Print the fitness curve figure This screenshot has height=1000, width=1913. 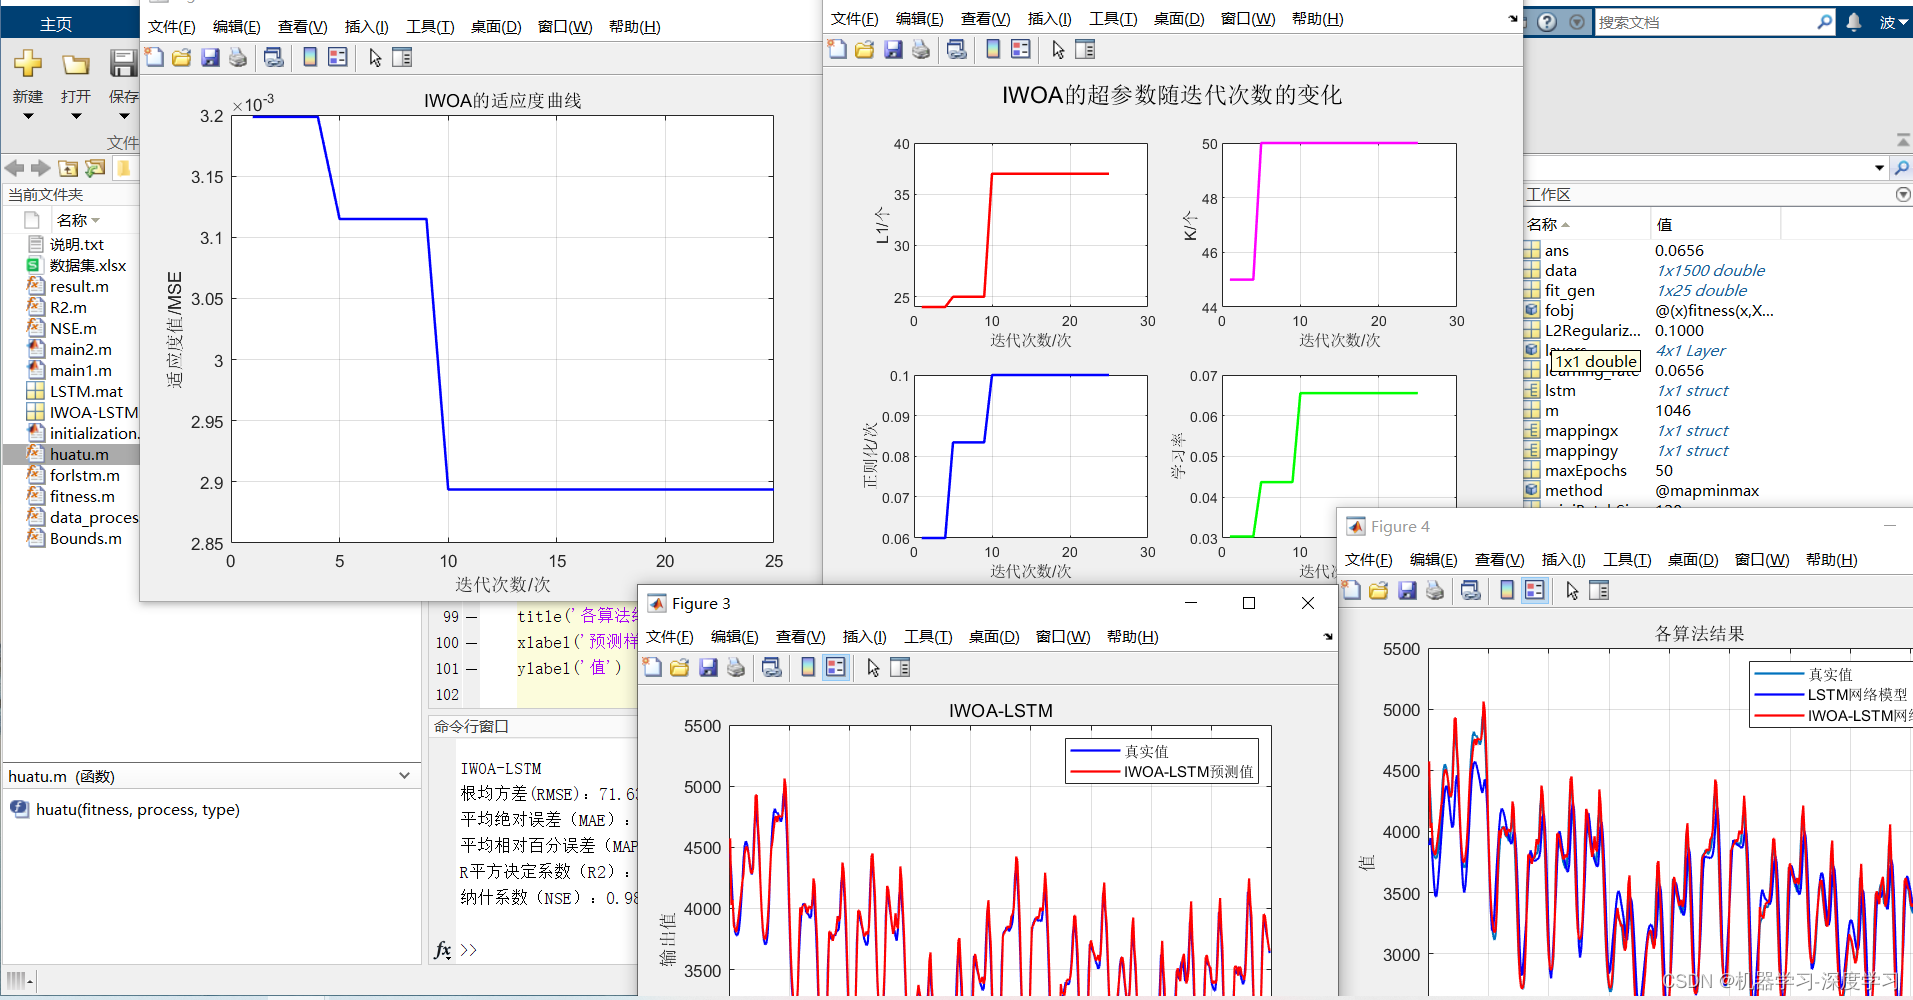pyautogui.click(x=238, y=58)
